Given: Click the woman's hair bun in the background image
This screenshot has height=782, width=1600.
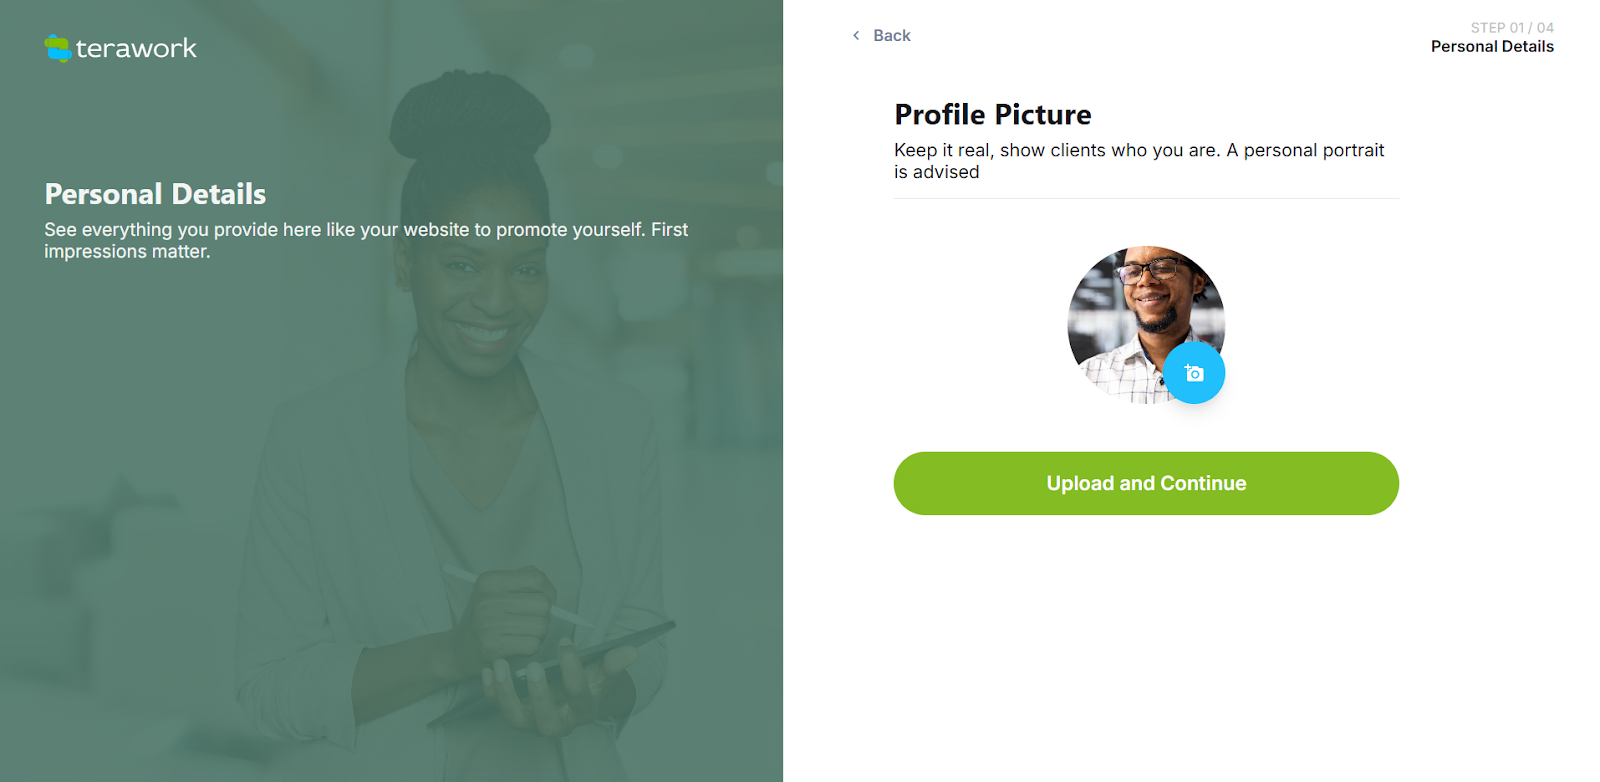Looking at the screenshot, I should pos(469,115).
